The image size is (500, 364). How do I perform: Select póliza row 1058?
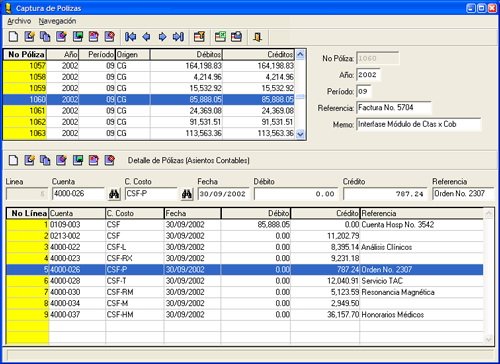click(149, 77)
